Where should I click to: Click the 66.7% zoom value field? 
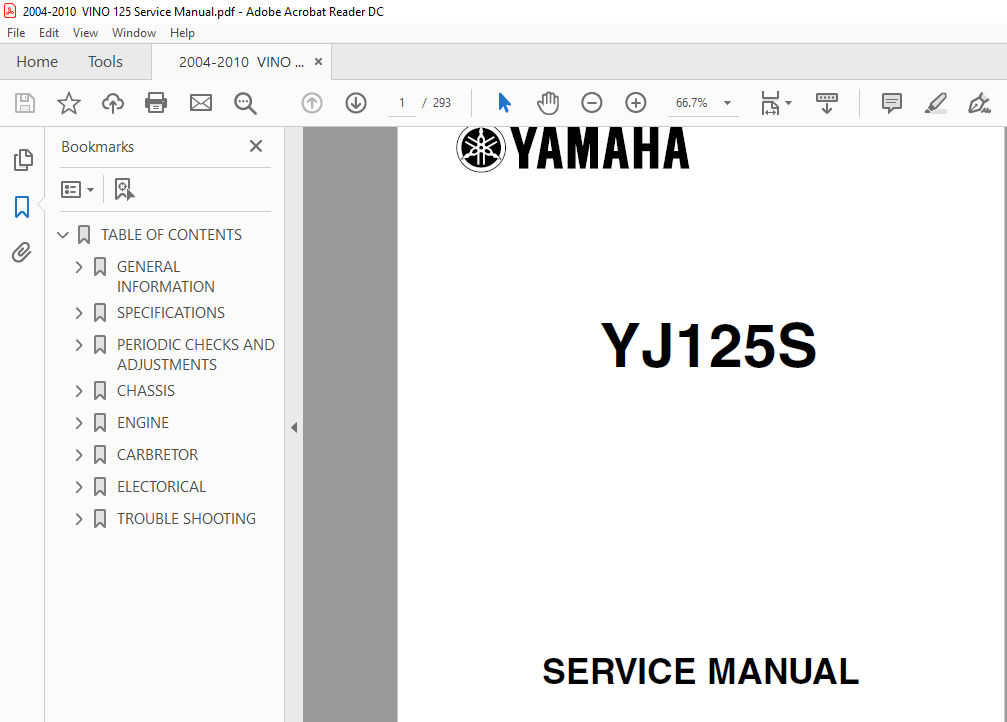click(x=692, y=103)
